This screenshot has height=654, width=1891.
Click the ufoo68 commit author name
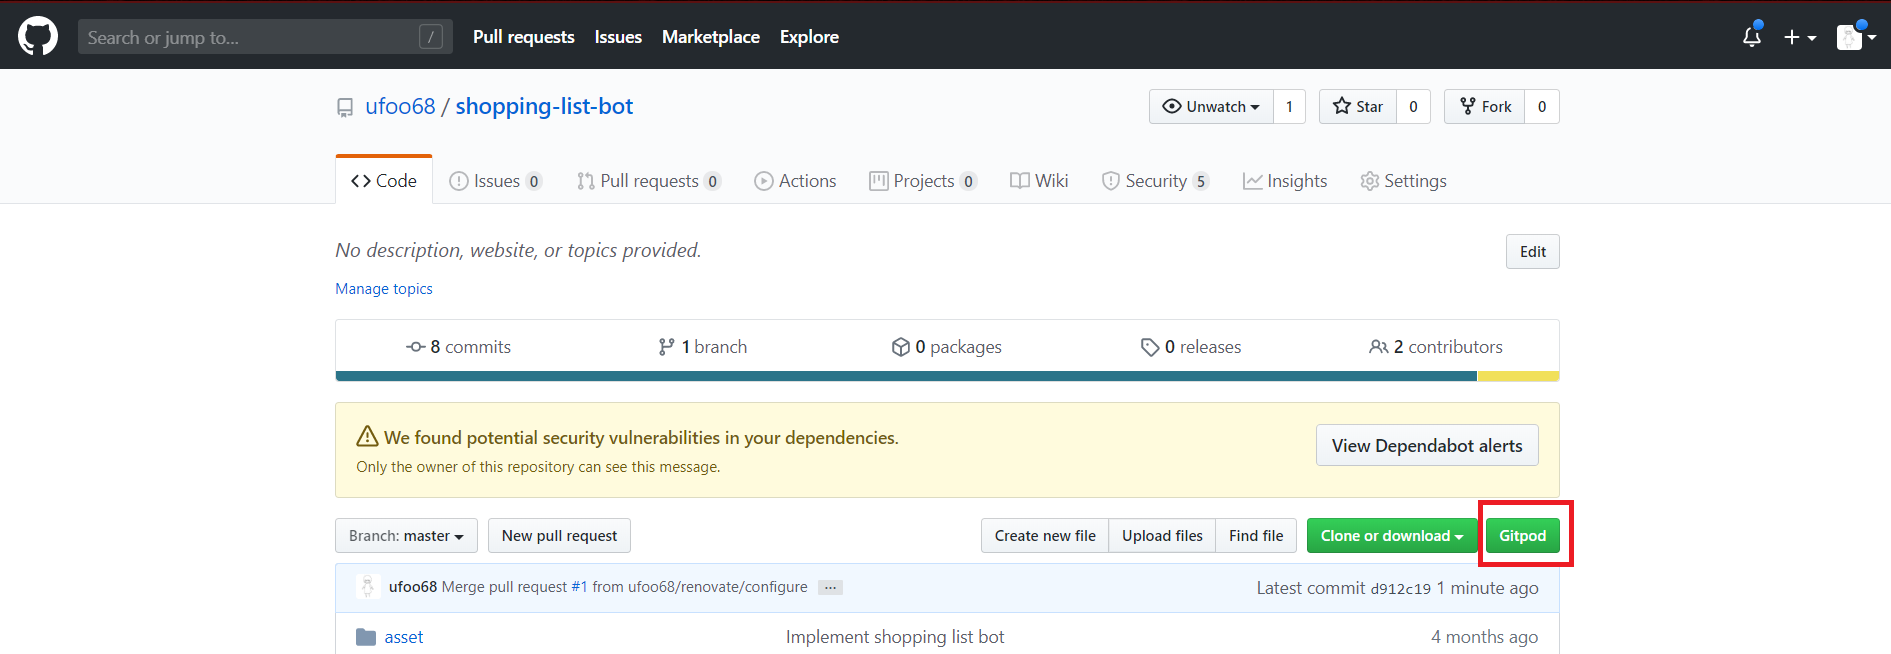[x=413, y=587]
